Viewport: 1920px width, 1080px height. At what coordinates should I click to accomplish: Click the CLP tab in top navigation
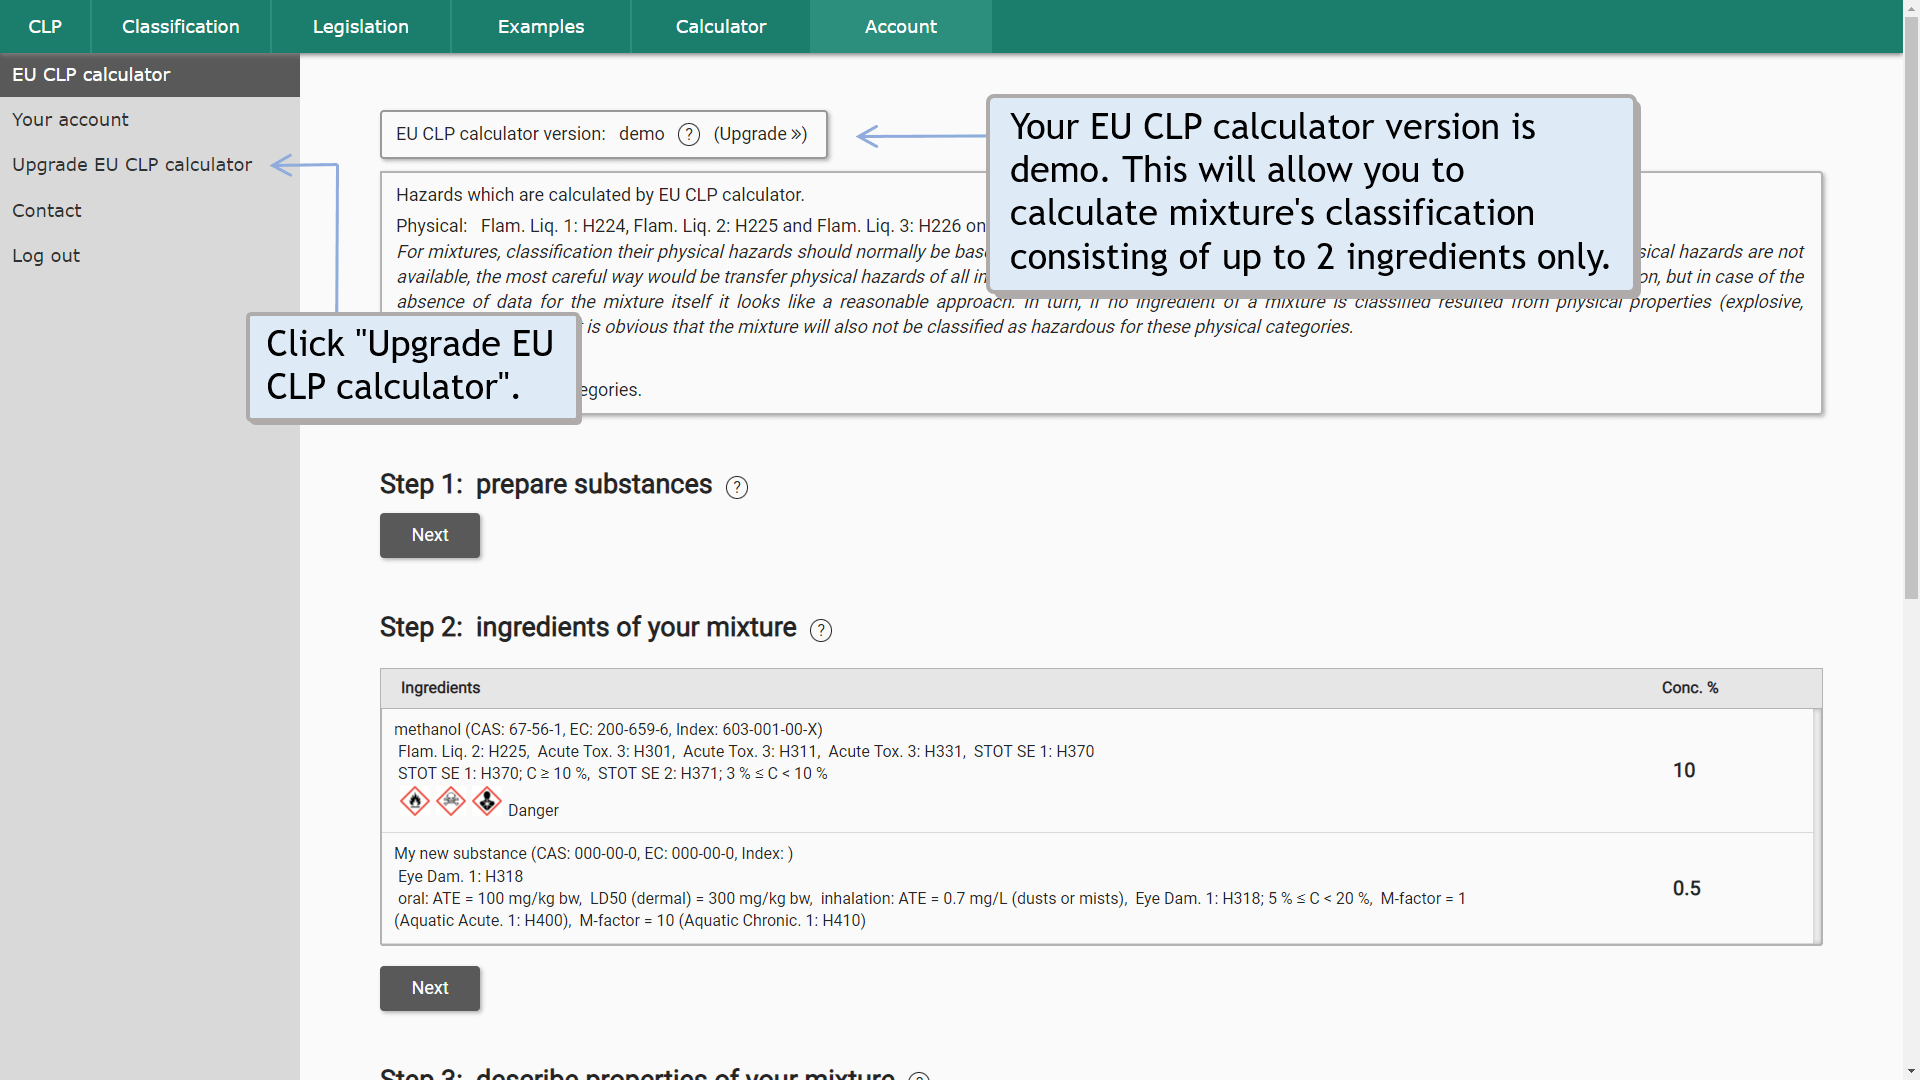pos(45,26)
